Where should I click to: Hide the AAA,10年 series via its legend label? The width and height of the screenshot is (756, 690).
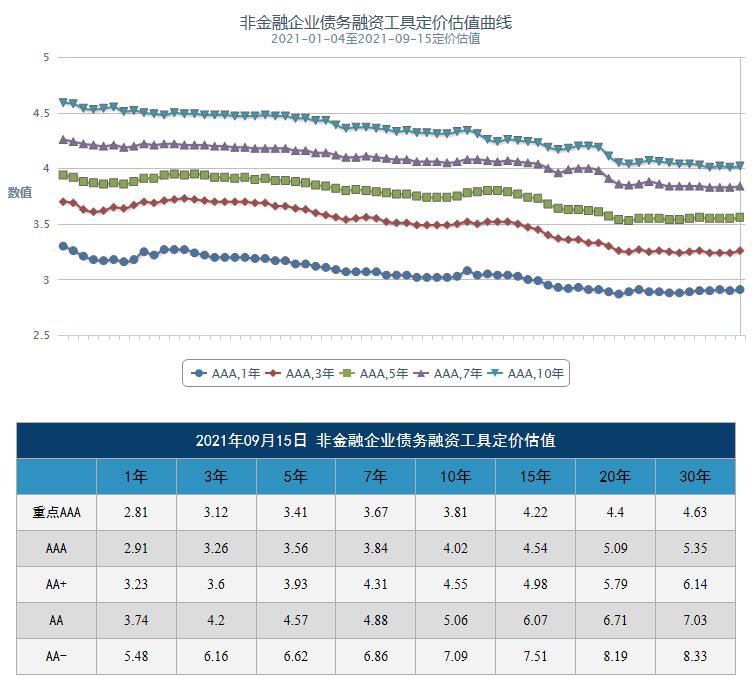click(535, 374)
